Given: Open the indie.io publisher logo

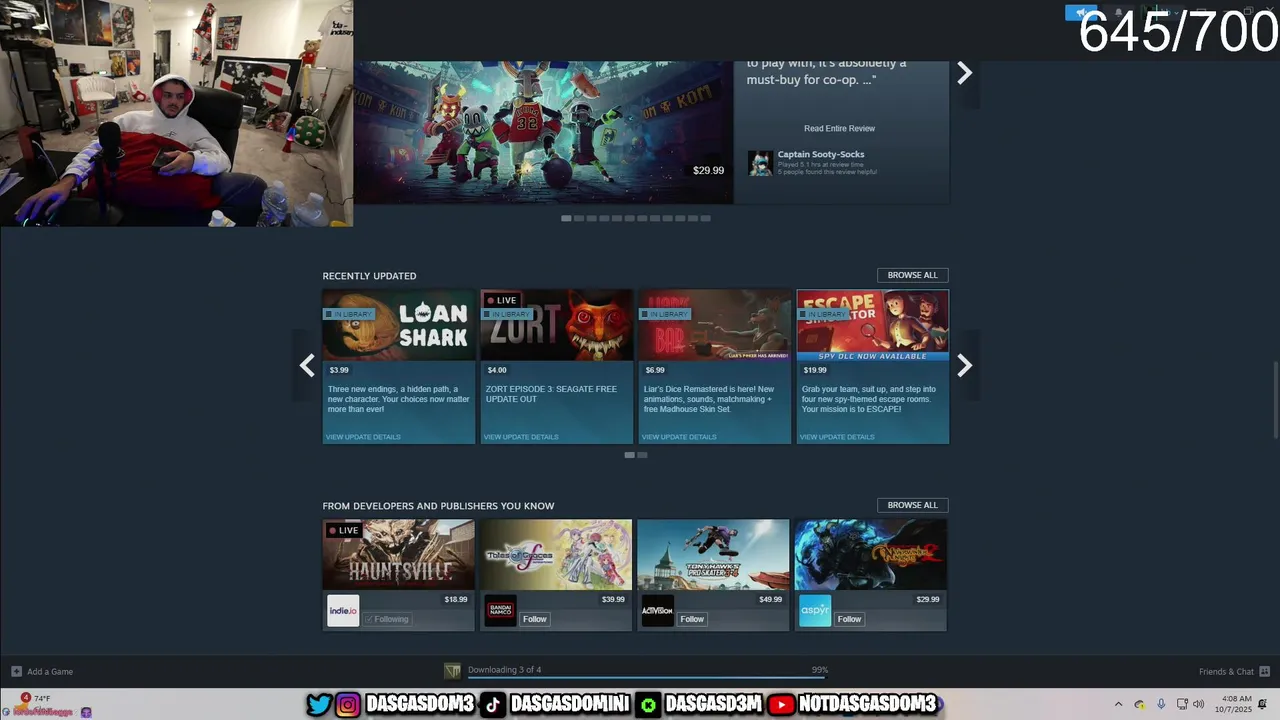Looking at the screenshot, I should coord(343,611).
